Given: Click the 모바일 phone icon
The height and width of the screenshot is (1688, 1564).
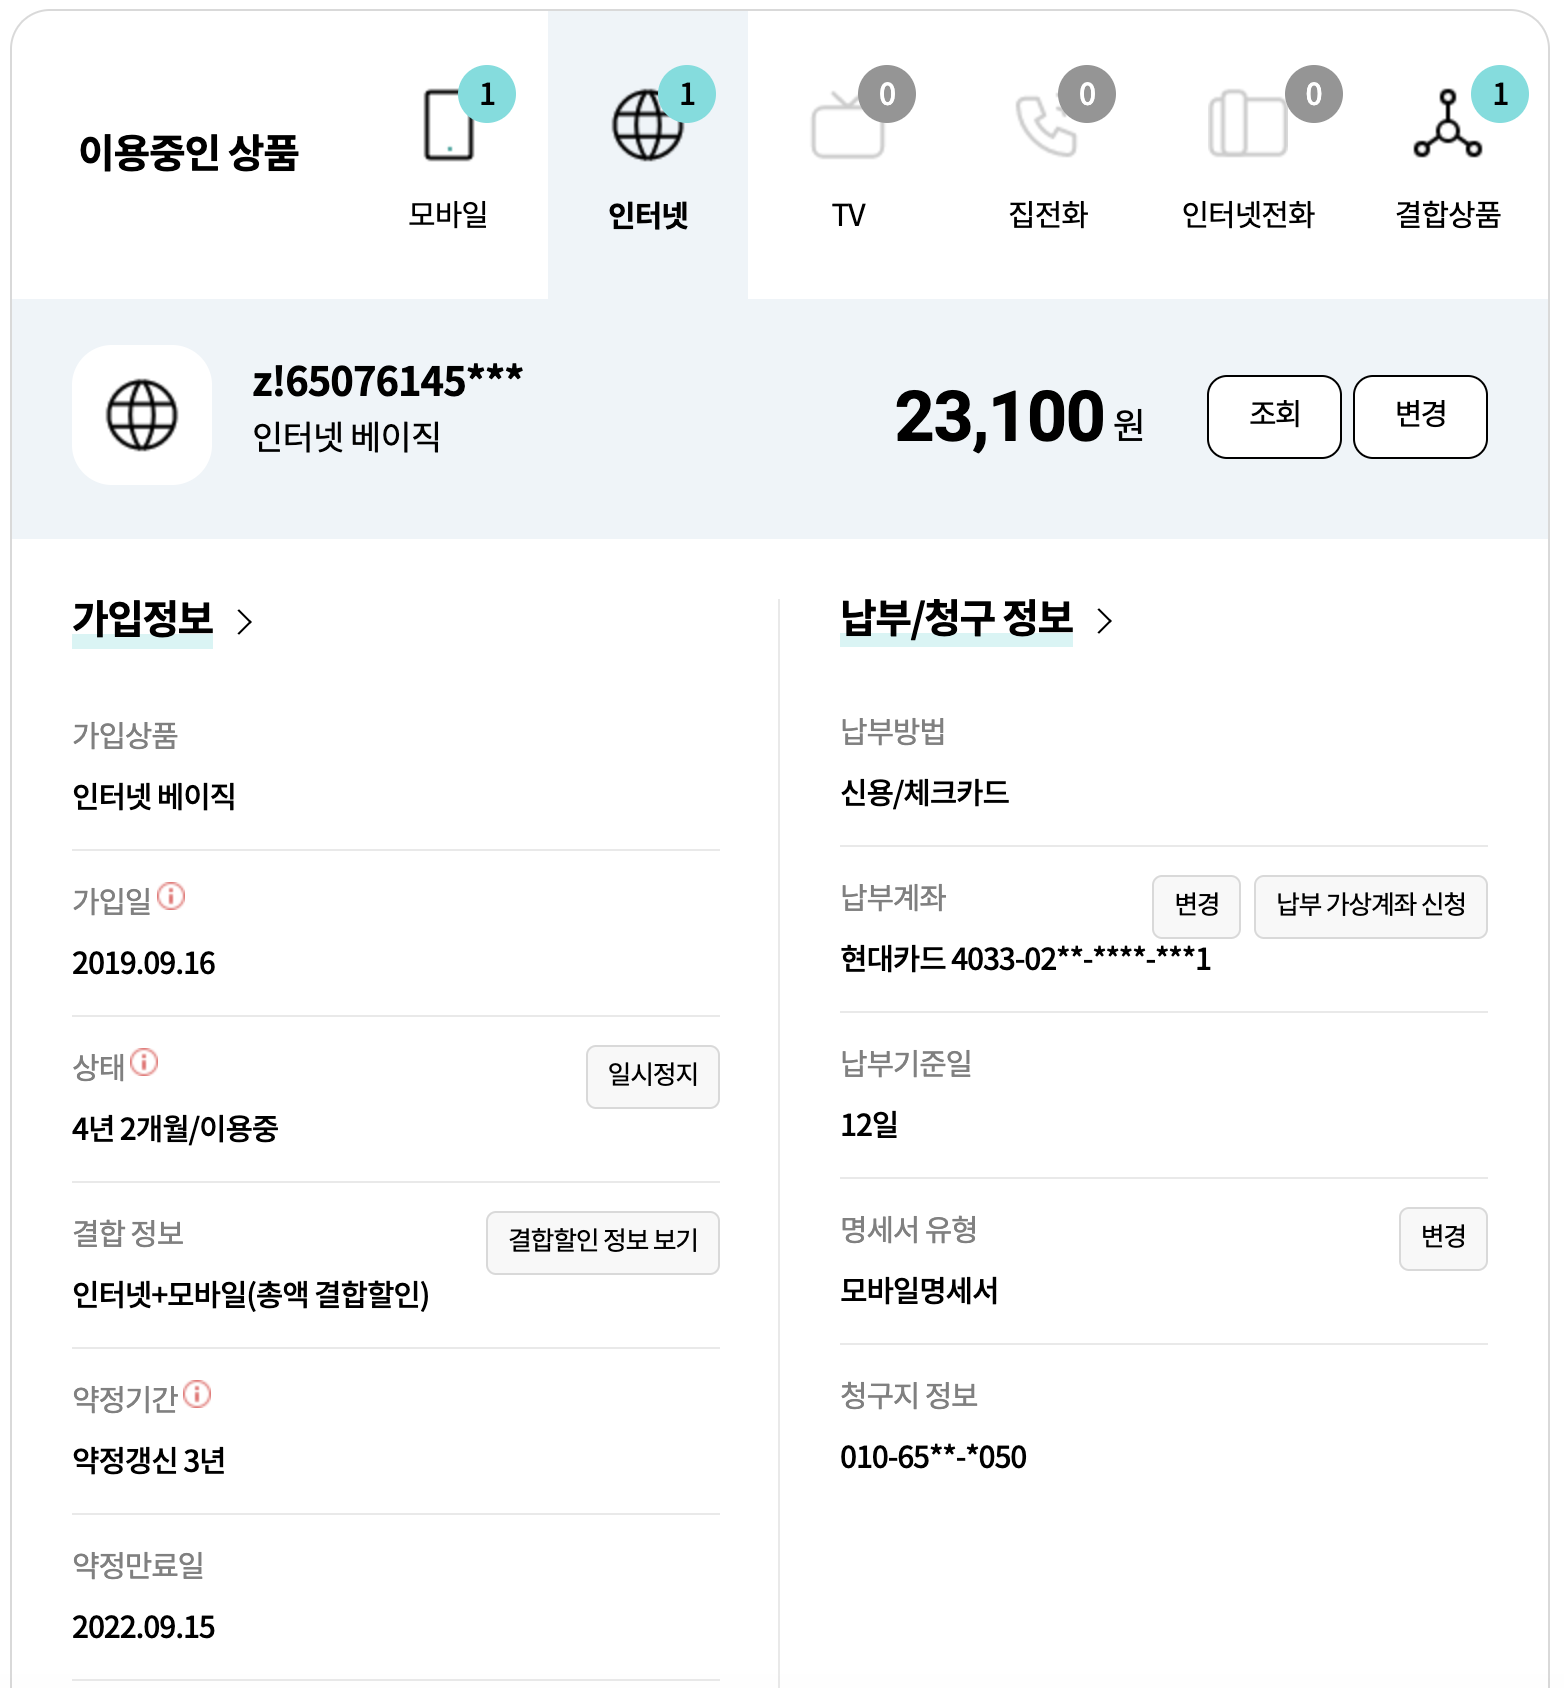Looking at the screenshot, I should pyautogui.click(x=448, y=126).
